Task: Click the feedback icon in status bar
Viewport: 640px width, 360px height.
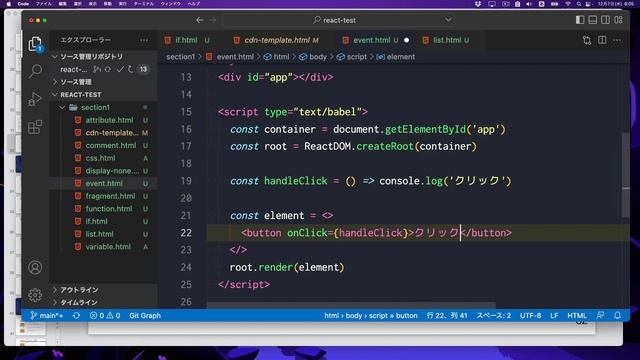Action: click(x=600, y=316)
